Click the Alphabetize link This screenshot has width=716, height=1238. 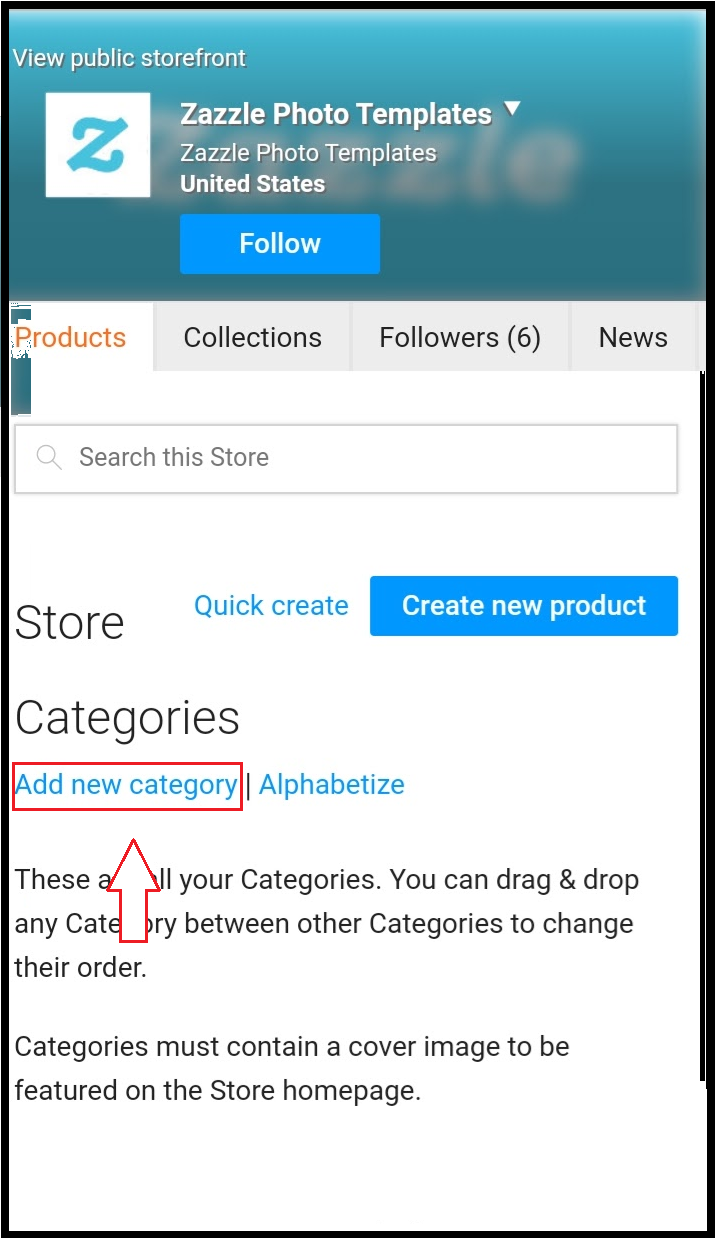332,785
